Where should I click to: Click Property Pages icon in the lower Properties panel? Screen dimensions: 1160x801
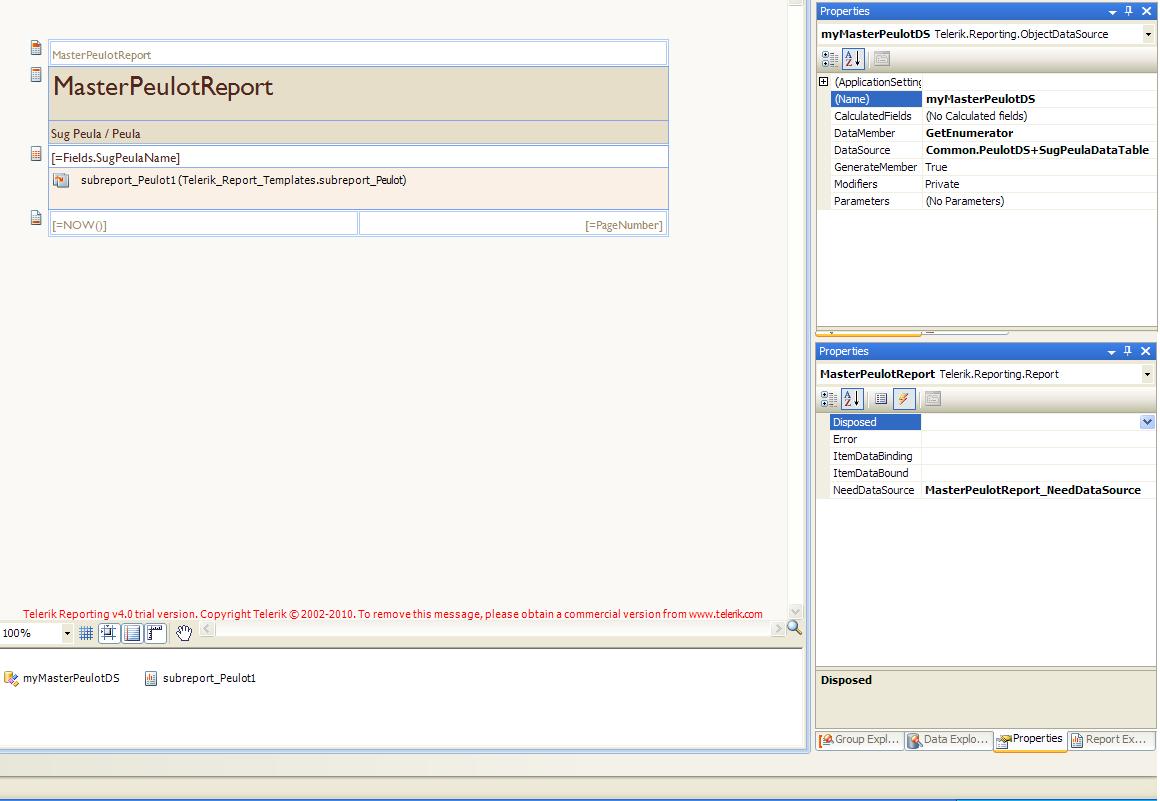pyautogui.click(x=933, y=399)
